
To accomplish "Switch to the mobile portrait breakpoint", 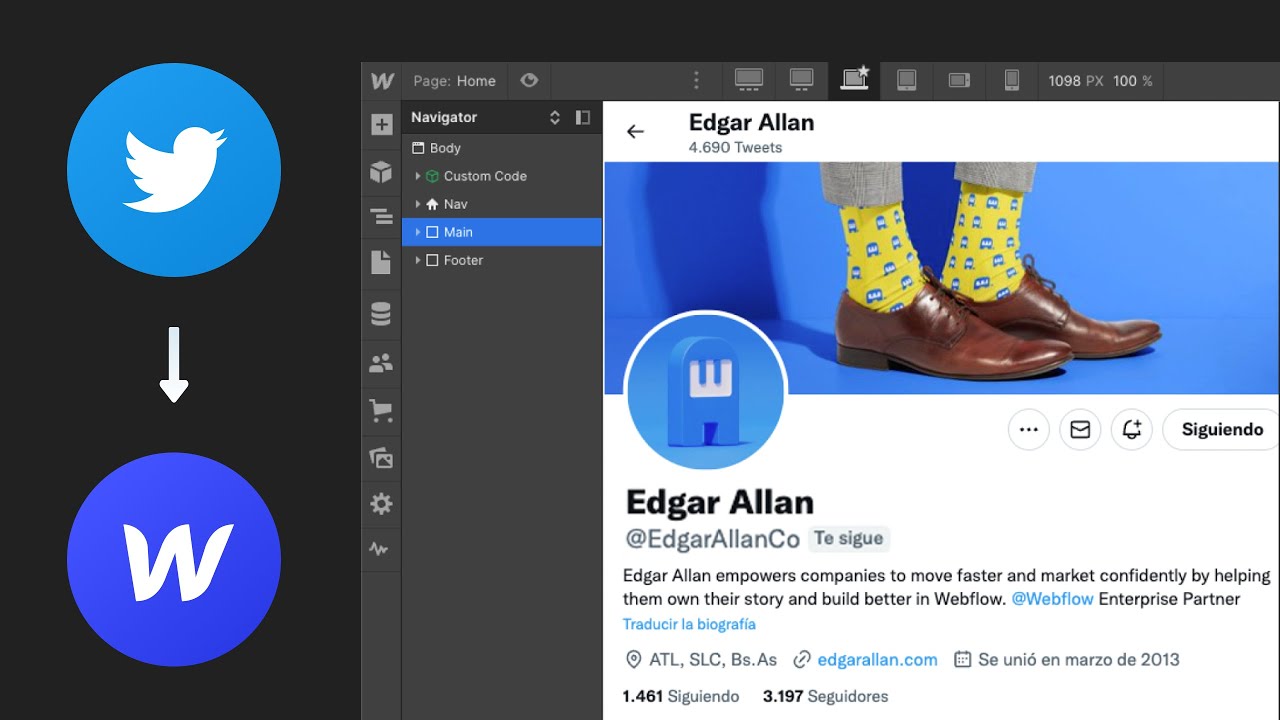I will click(x=1011, y=80).
